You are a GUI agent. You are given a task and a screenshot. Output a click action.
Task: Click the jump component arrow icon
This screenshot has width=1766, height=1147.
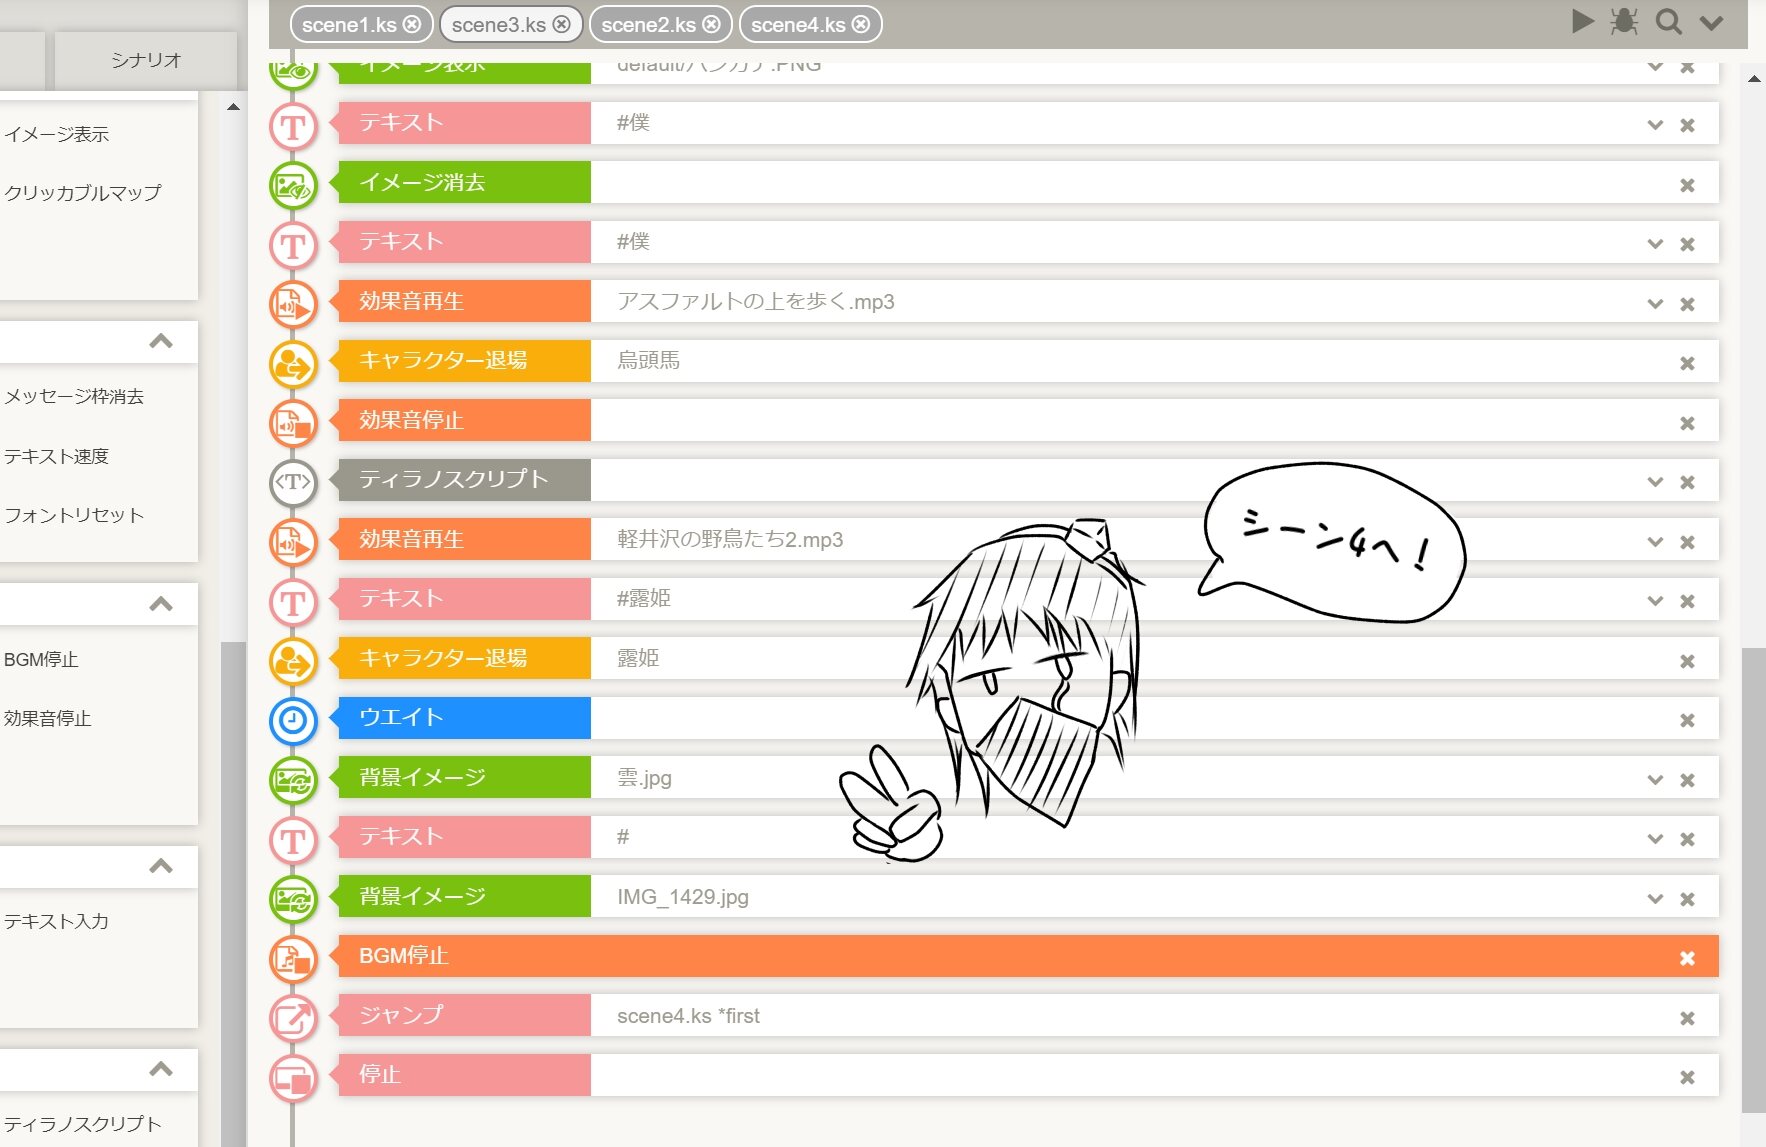click(293, 1018)
